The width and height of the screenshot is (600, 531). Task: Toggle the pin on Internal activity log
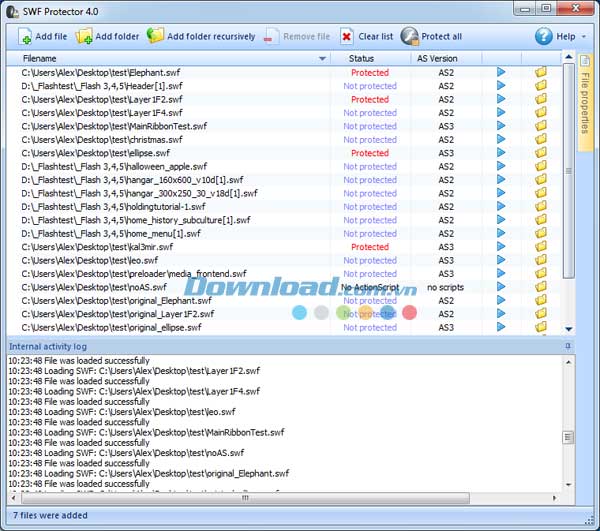click(568, 346)
